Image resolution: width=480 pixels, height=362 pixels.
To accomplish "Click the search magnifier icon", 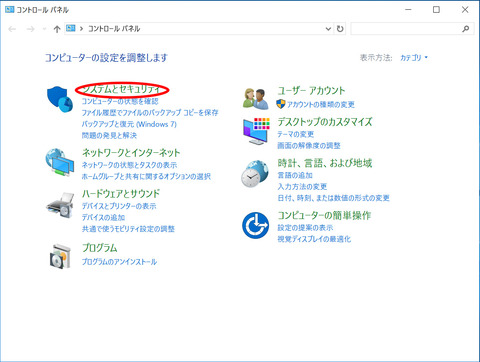I will click(466, 29).
